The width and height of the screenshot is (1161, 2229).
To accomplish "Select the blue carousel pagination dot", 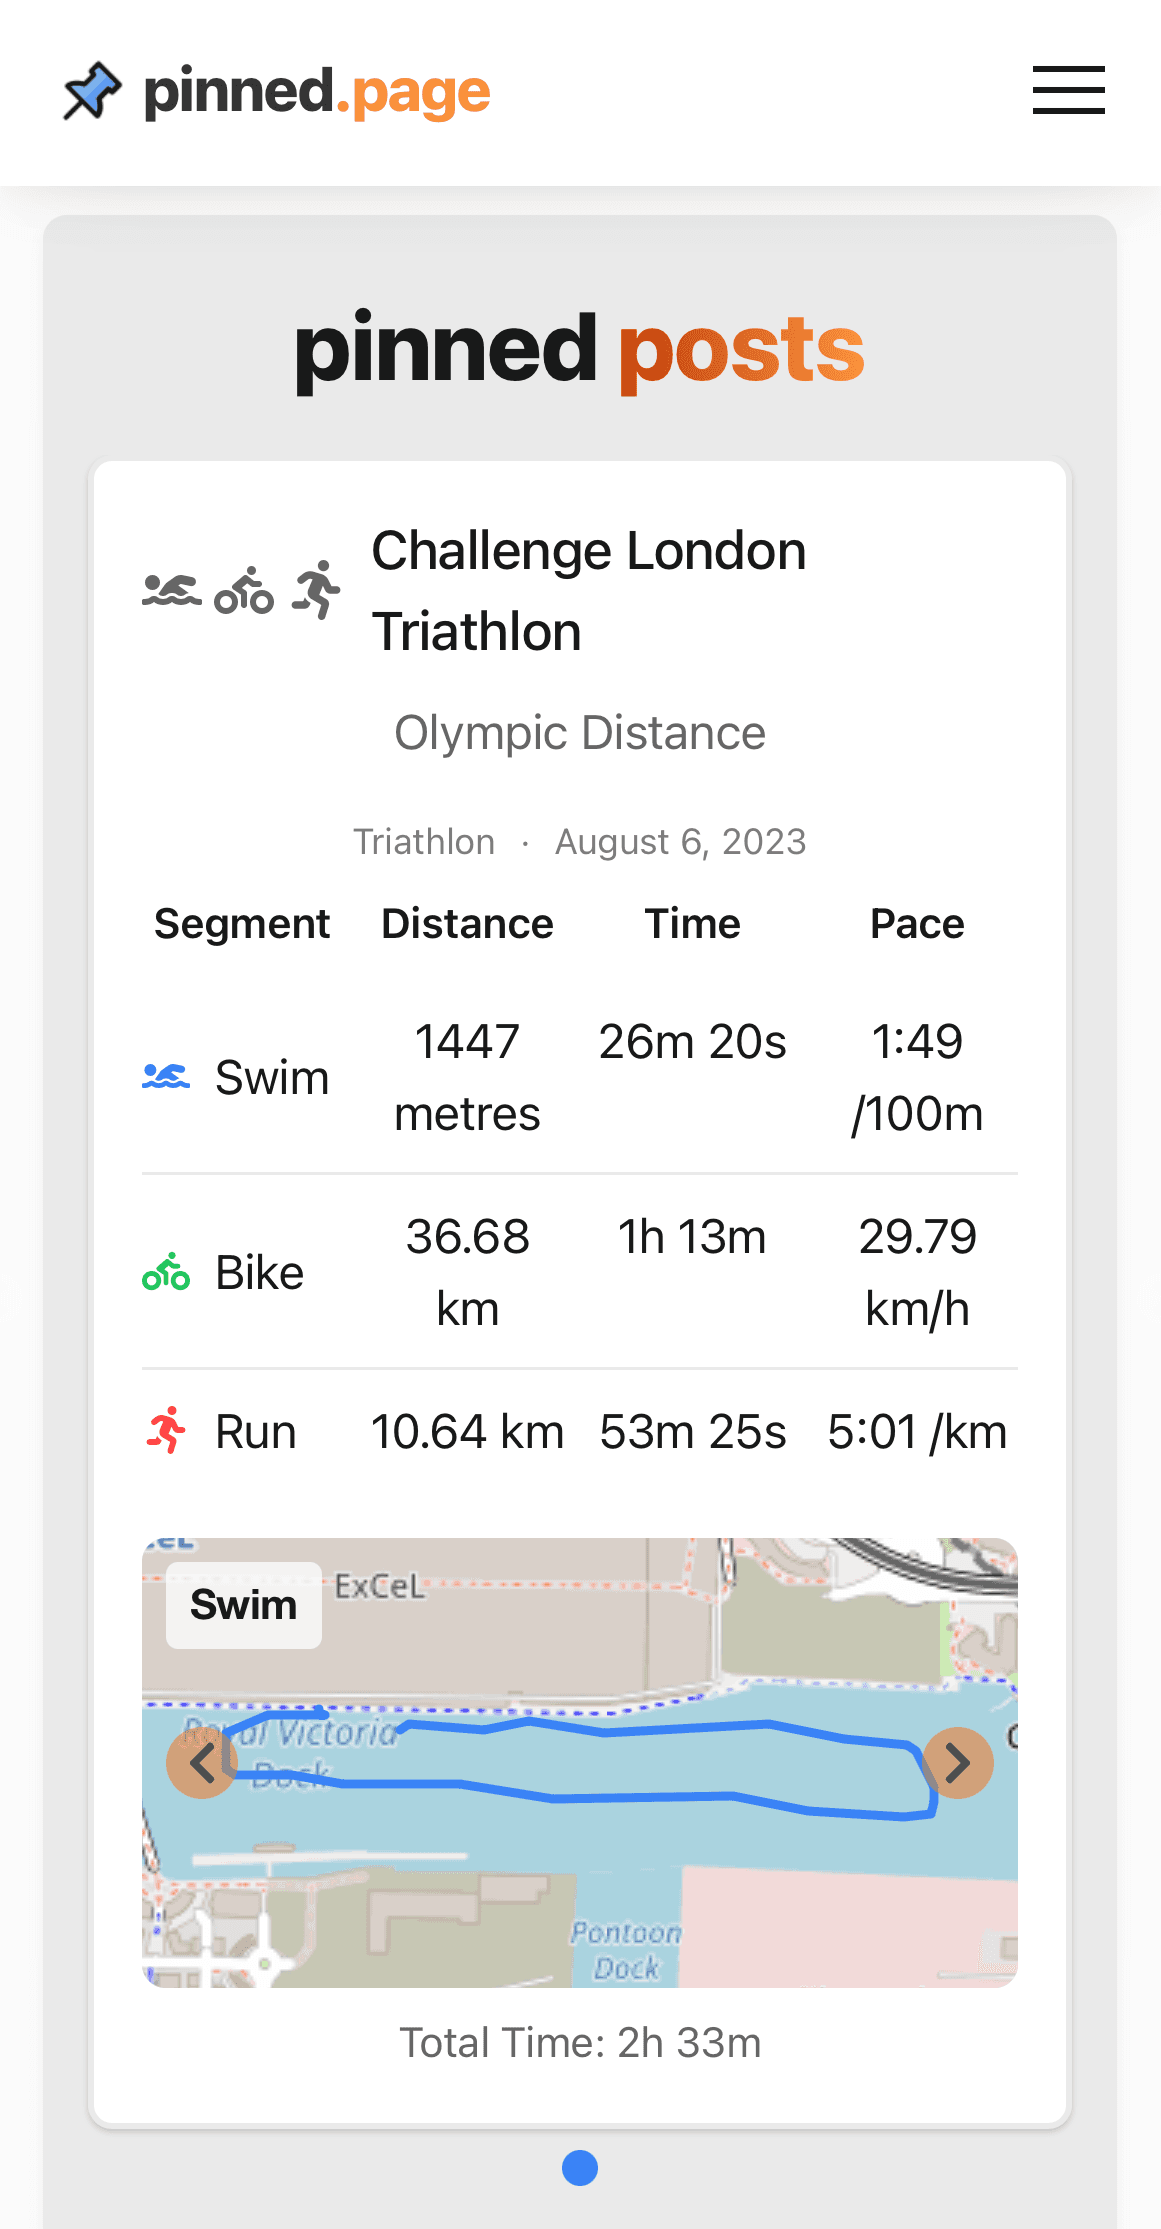I will pos(580,2168).
